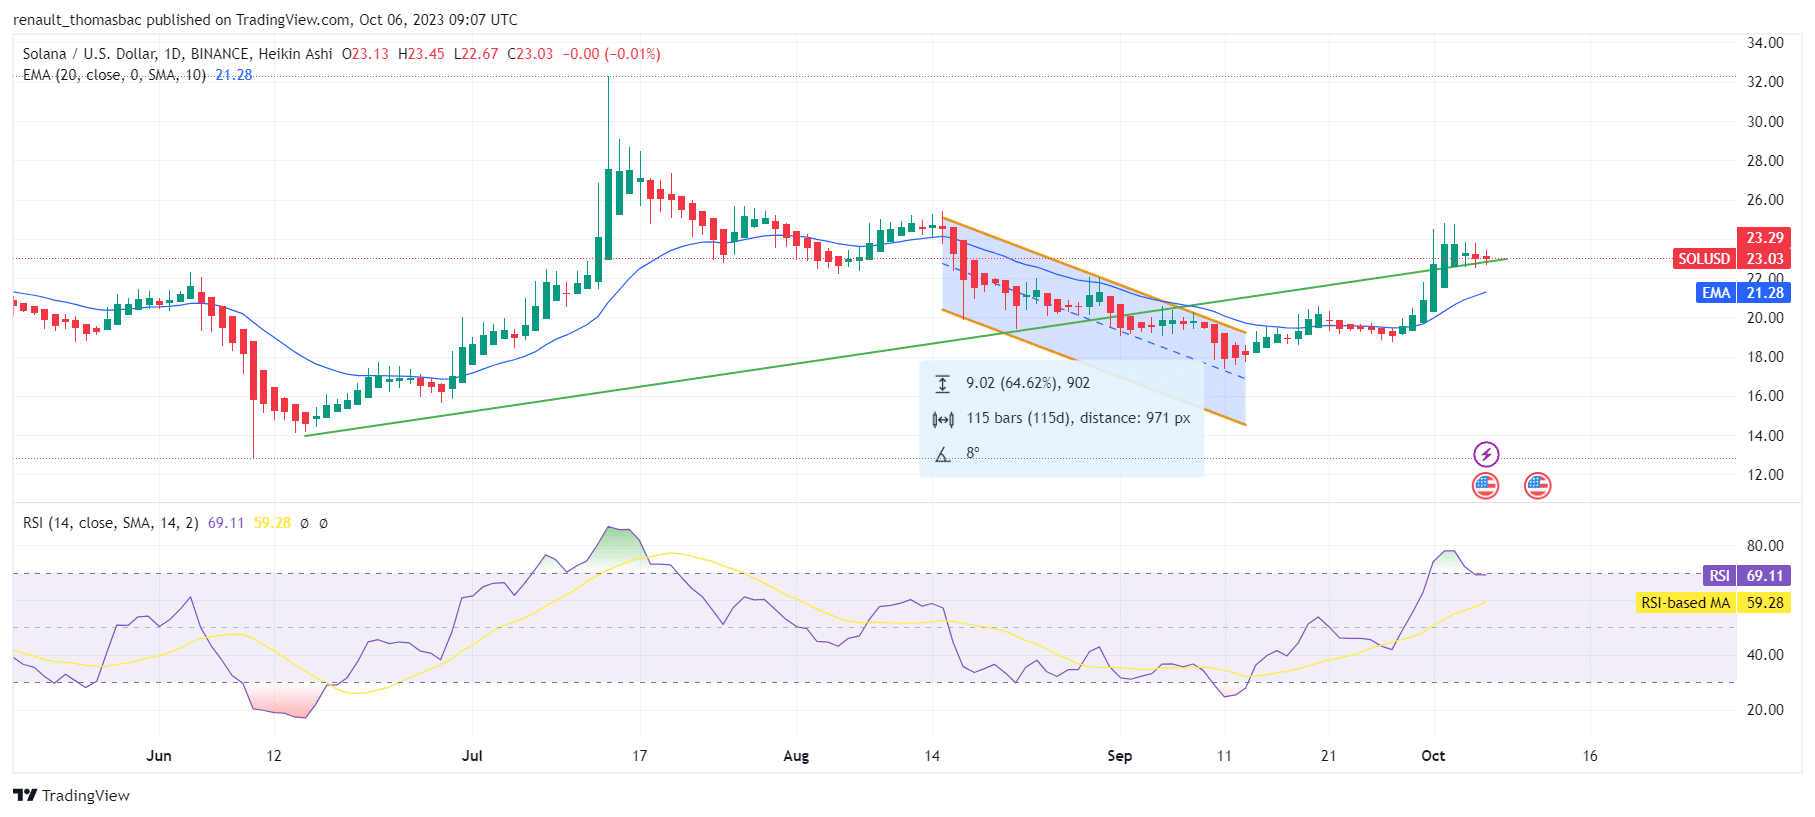This screenshot has width=1815, height=817.
Task: Click the vertical price range measurement icon
Action: [942, 384]
